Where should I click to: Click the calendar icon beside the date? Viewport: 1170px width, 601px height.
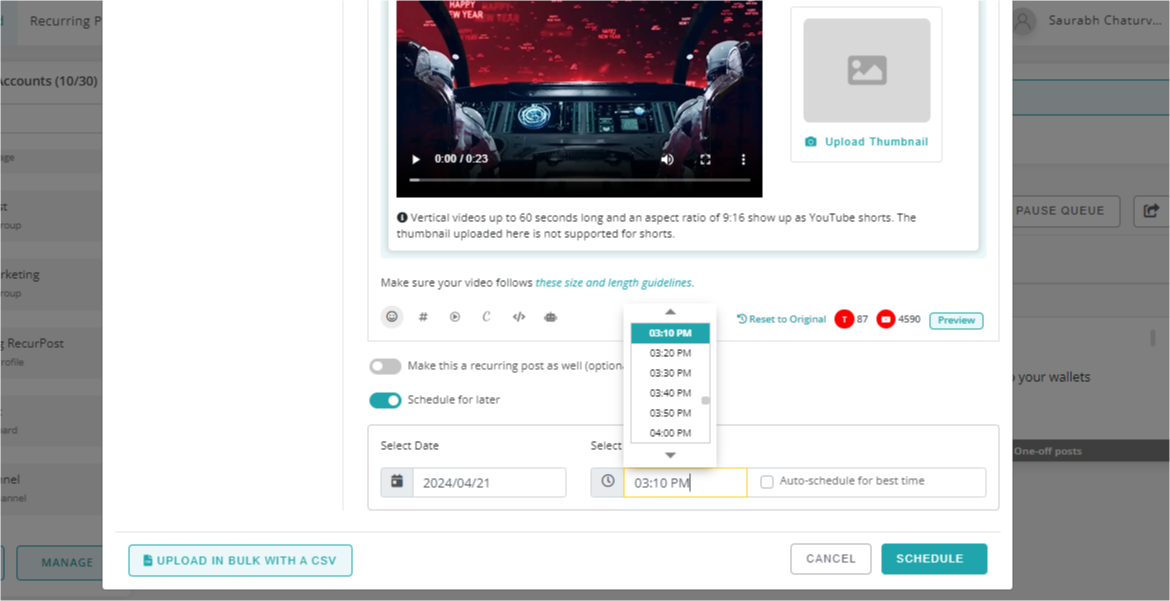[x=397, y=482]
